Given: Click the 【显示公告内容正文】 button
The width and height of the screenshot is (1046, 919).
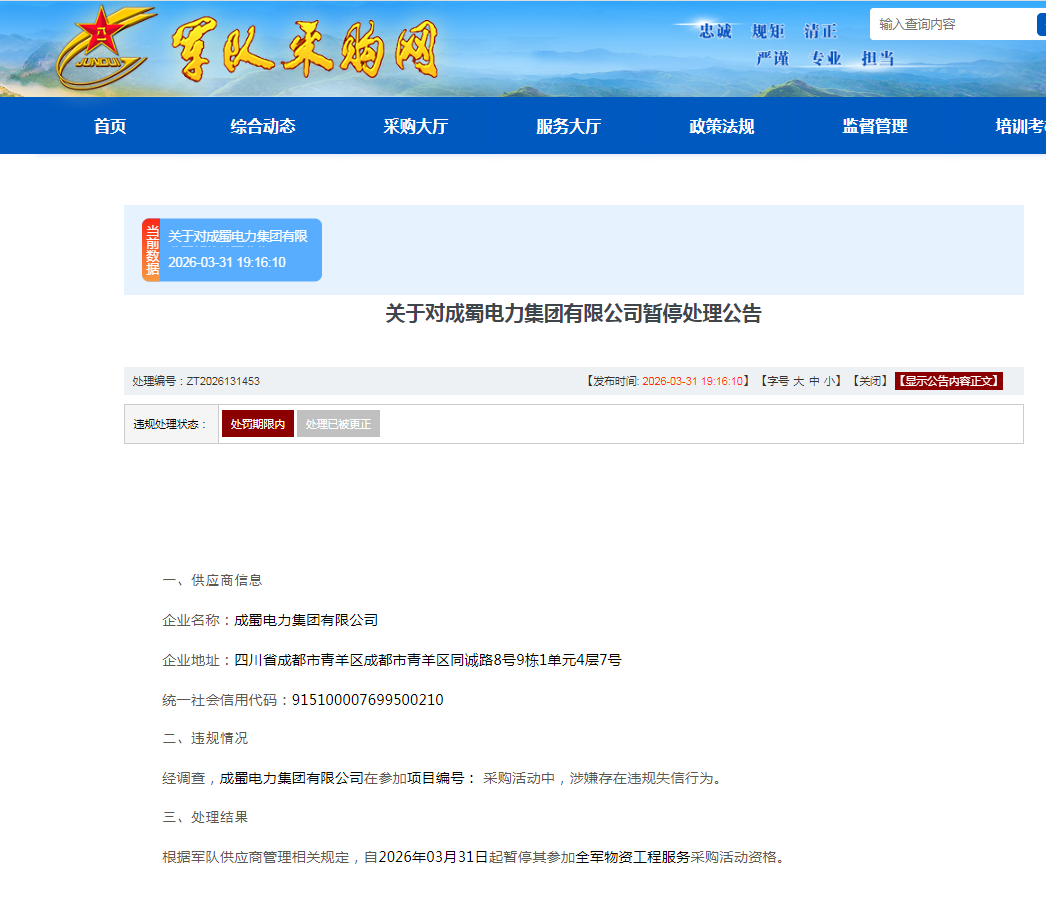Looking at the screenshot, I should pyautogui.click(x=947, y=380).
